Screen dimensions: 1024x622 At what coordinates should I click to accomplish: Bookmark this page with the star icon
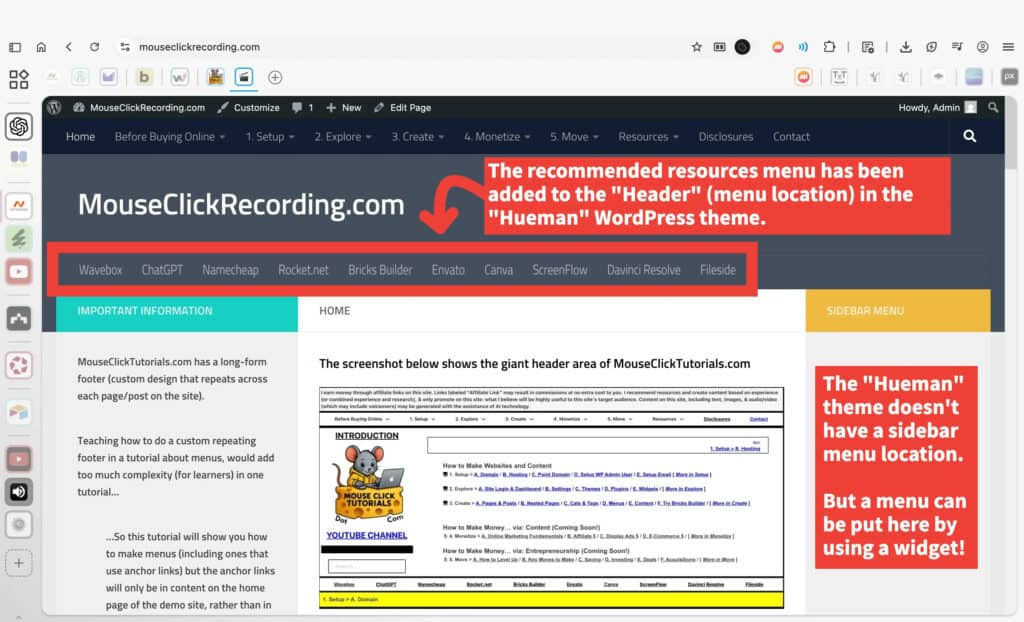pos(696,46)
